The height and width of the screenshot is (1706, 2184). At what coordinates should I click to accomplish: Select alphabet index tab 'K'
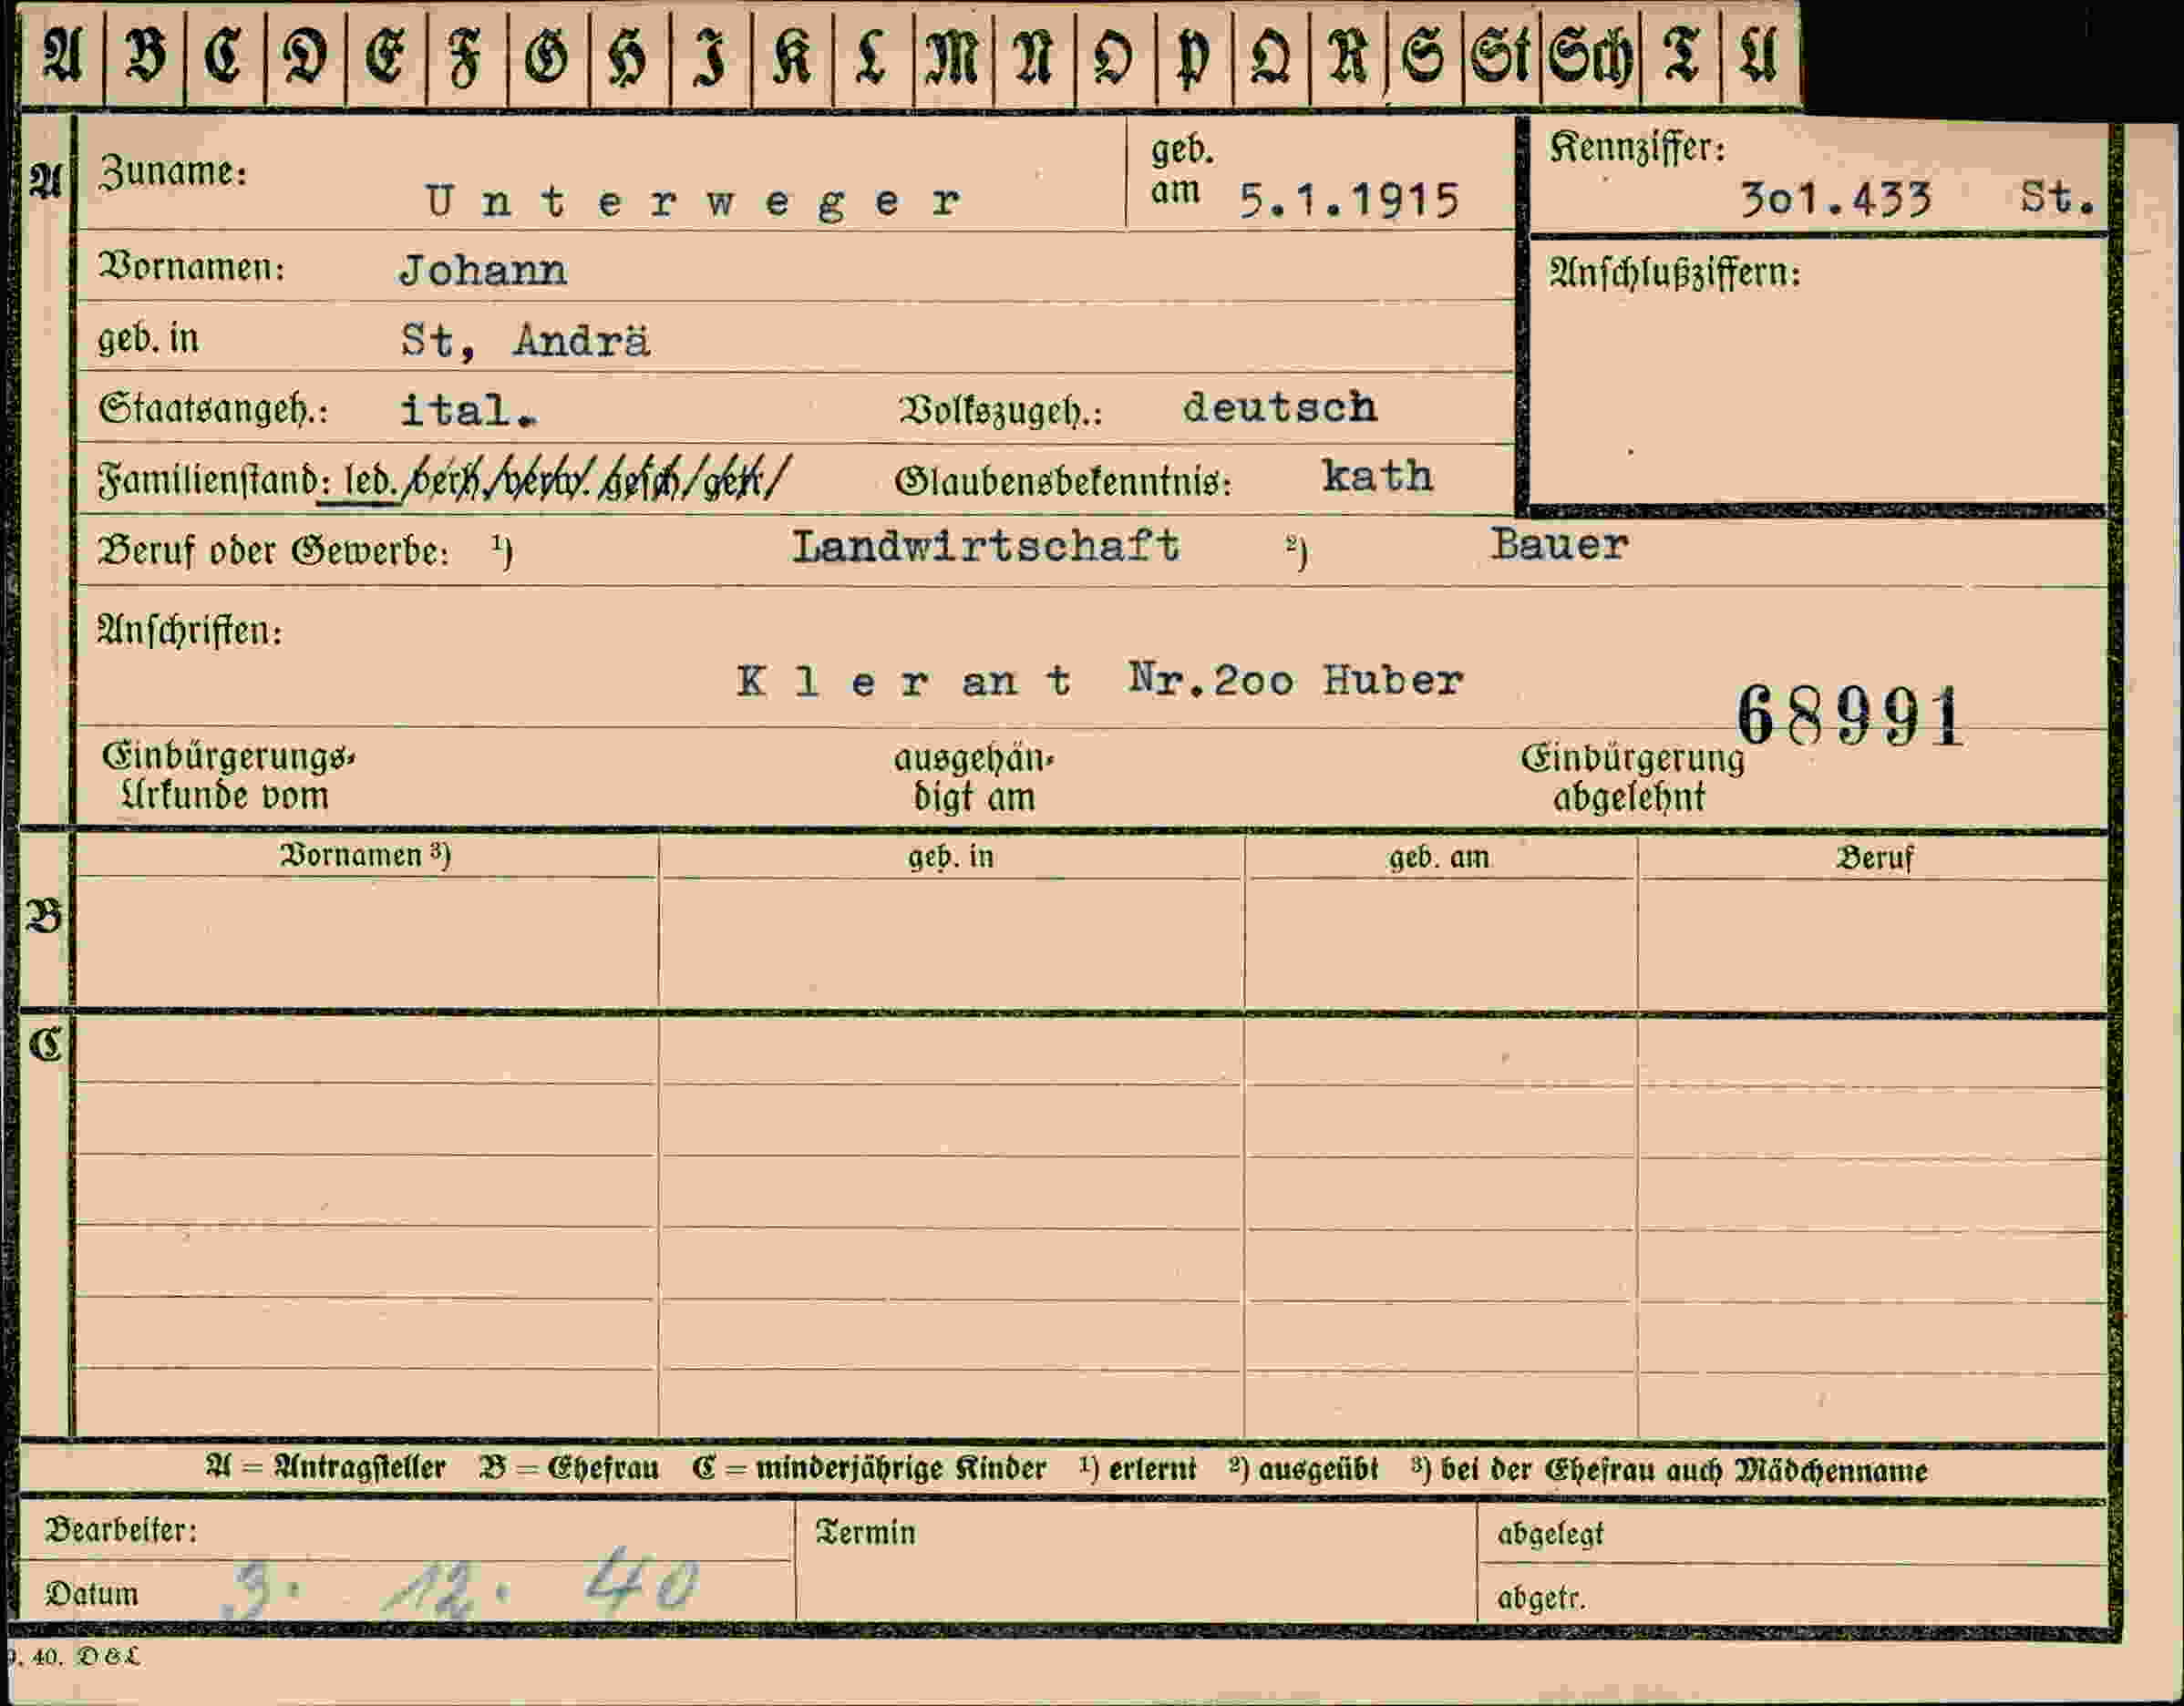[x=791, y=55]
